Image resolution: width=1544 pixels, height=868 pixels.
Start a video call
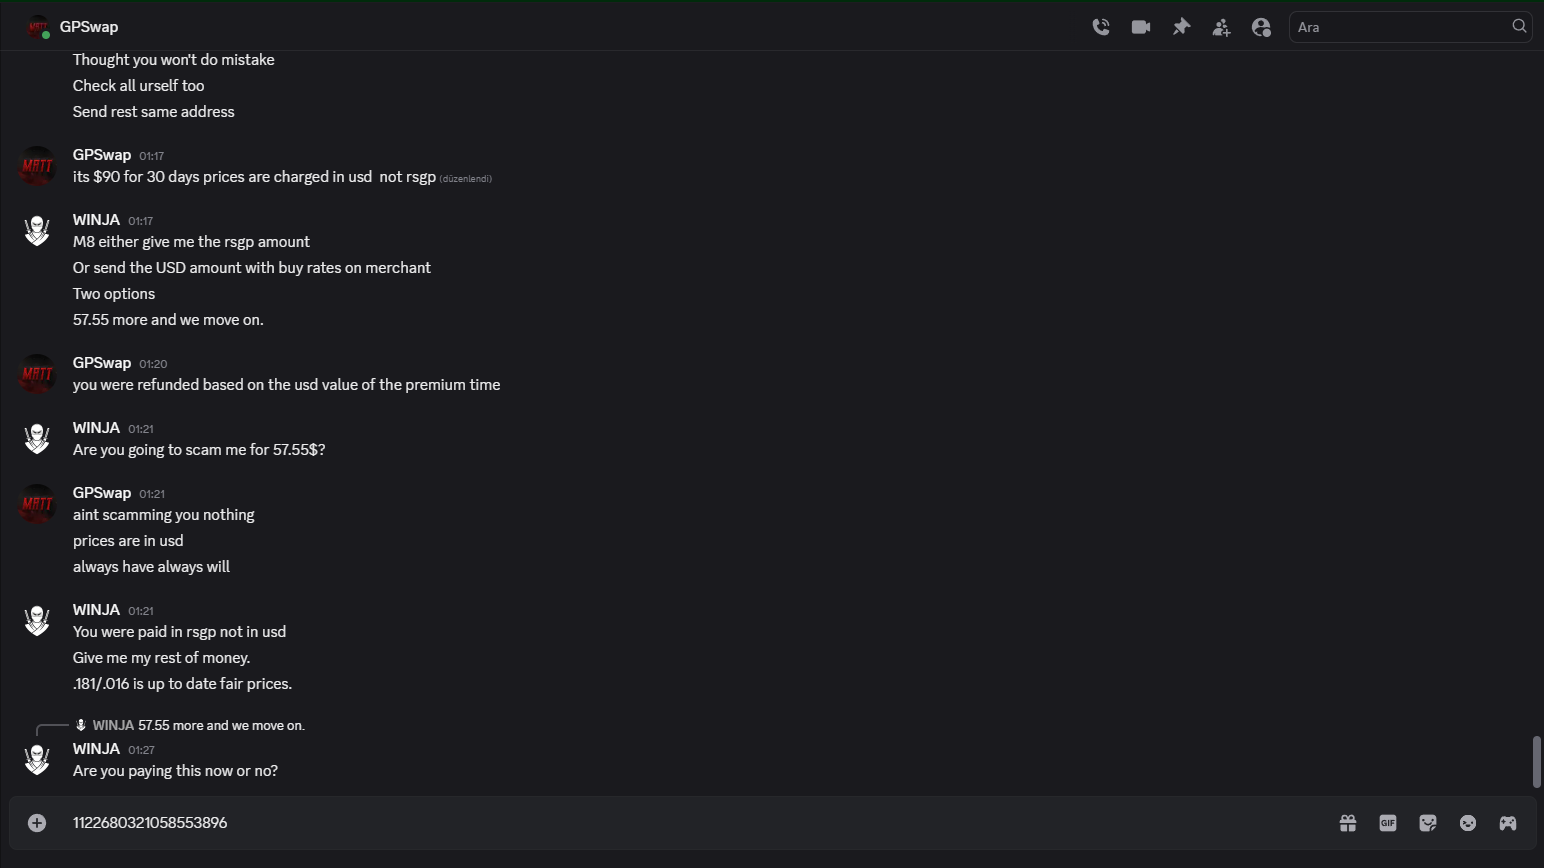point(1141,27)
